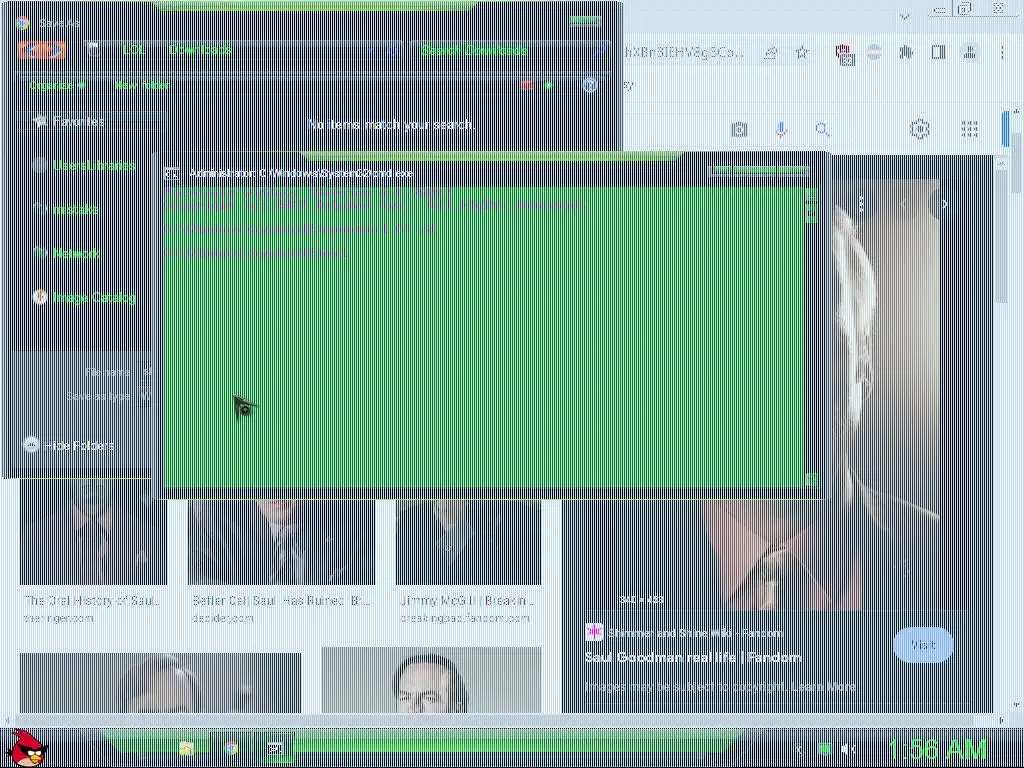This screenshot has height=768, width=1024.
Task: Toggle the Chrome side panel icon
Action: click(938, 52)
